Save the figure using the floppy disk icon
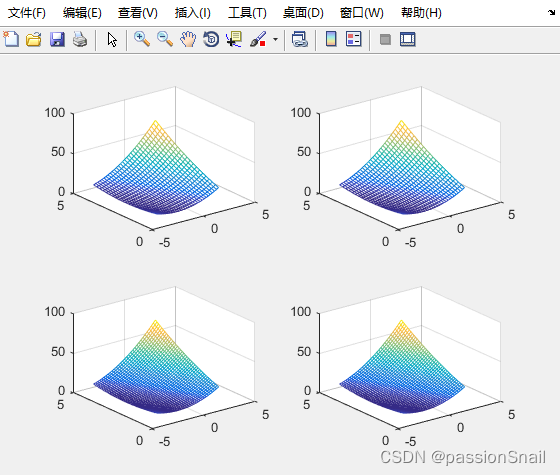560x475 pixels. [x=57, y=39]
